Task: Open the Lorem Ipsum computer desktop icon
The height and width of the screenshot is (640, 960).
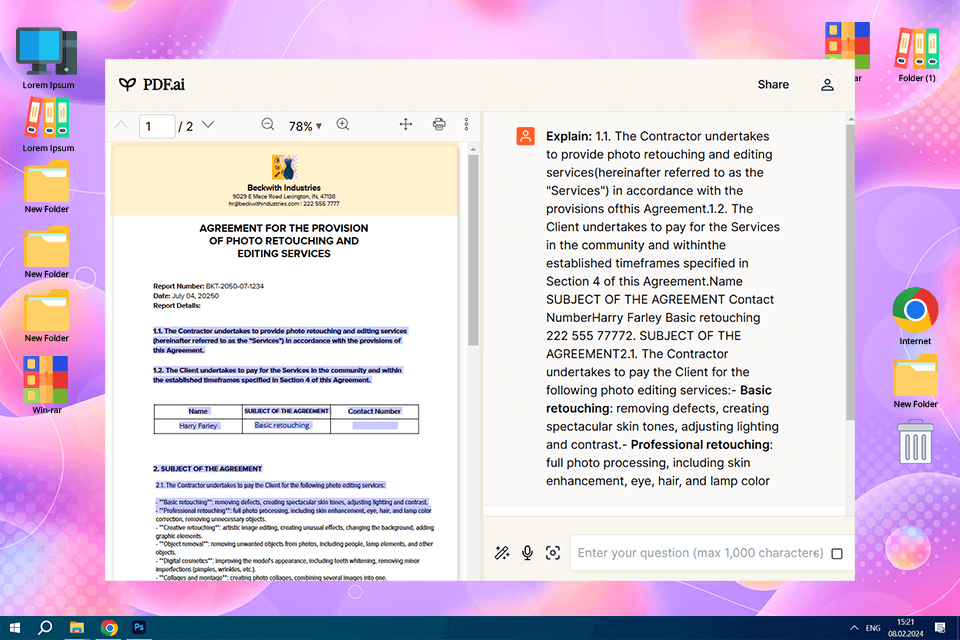Action: click(x=48, y=59)
